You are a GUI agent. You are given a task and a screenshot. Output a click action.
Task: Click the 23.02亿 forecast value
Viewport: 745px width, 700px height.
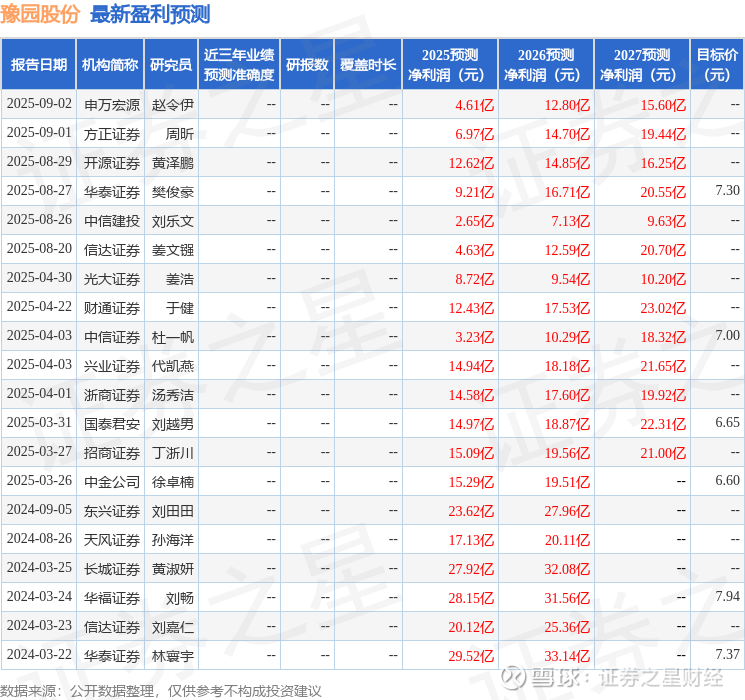click(663, 308)
